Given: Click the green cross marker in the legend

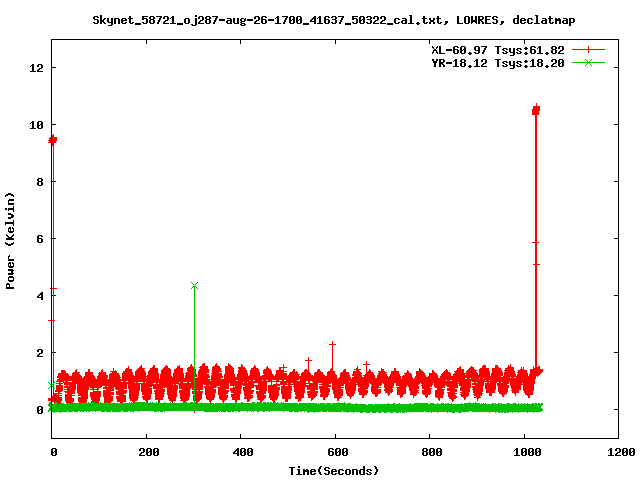Looking at the screenshot, I should coord(588,62).
